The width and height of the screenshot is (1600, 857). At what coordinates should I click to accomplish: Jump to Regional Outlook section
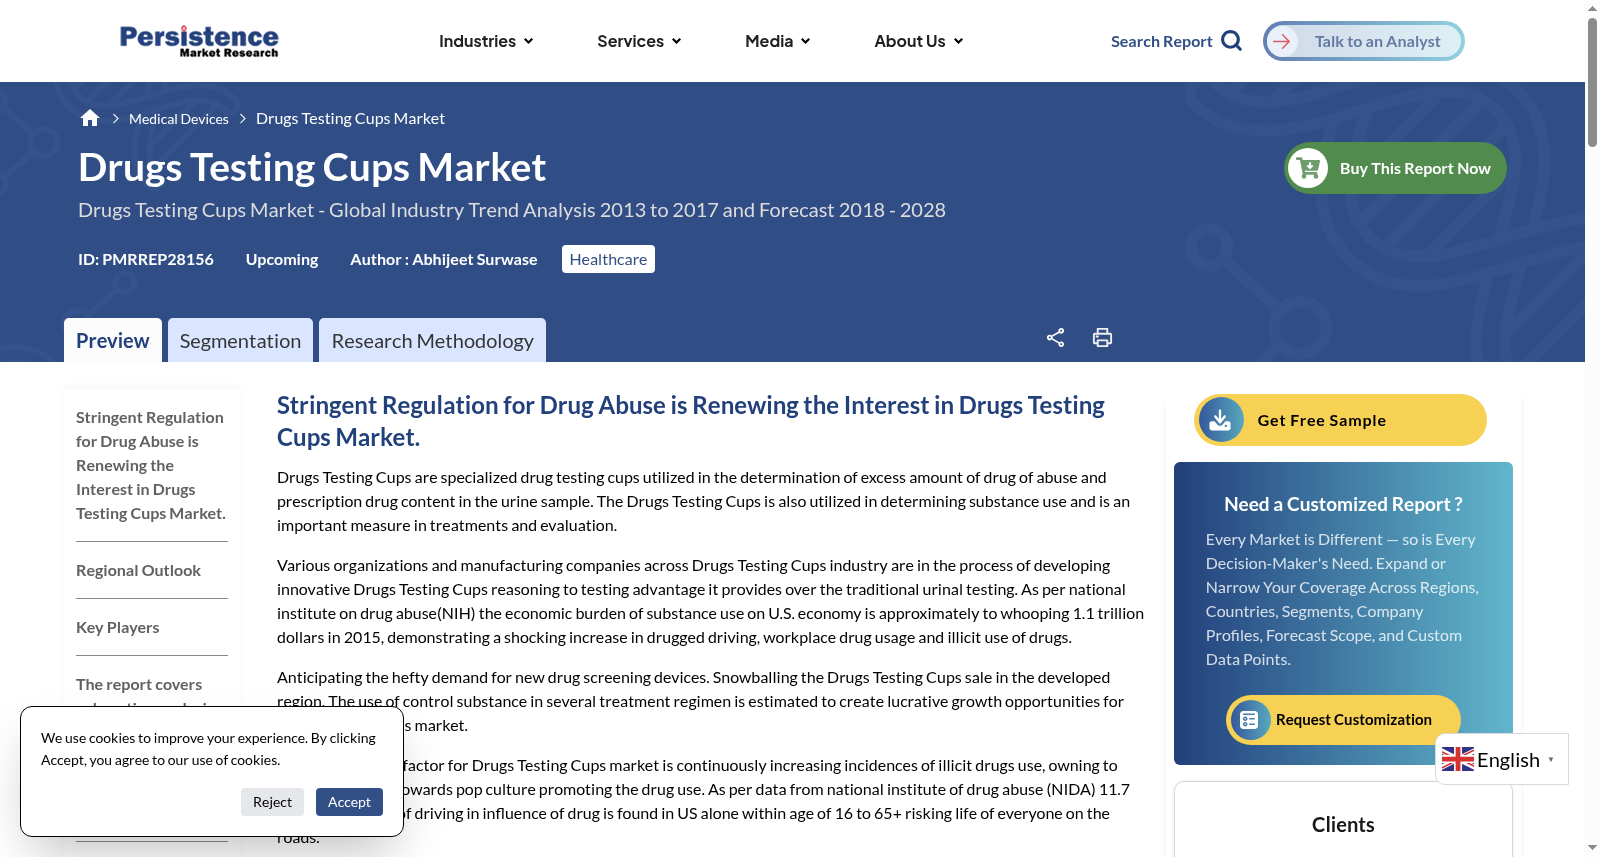(x=138, y=570)
